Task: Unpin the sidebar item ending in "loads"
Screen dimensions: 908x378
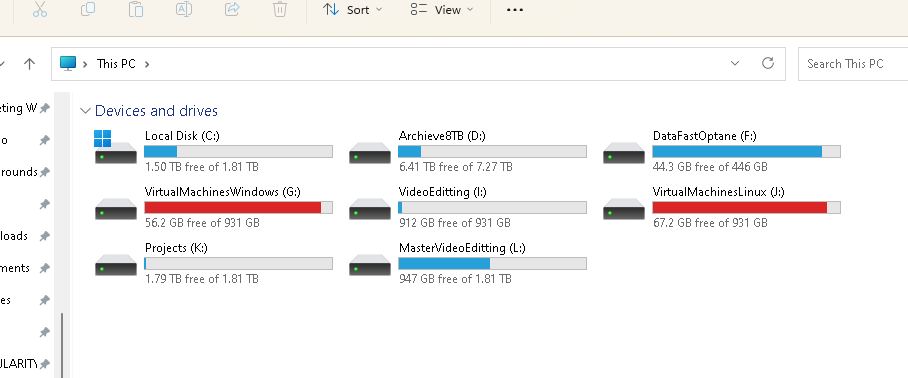Action: pyautogui.click(x=45, y=236)
